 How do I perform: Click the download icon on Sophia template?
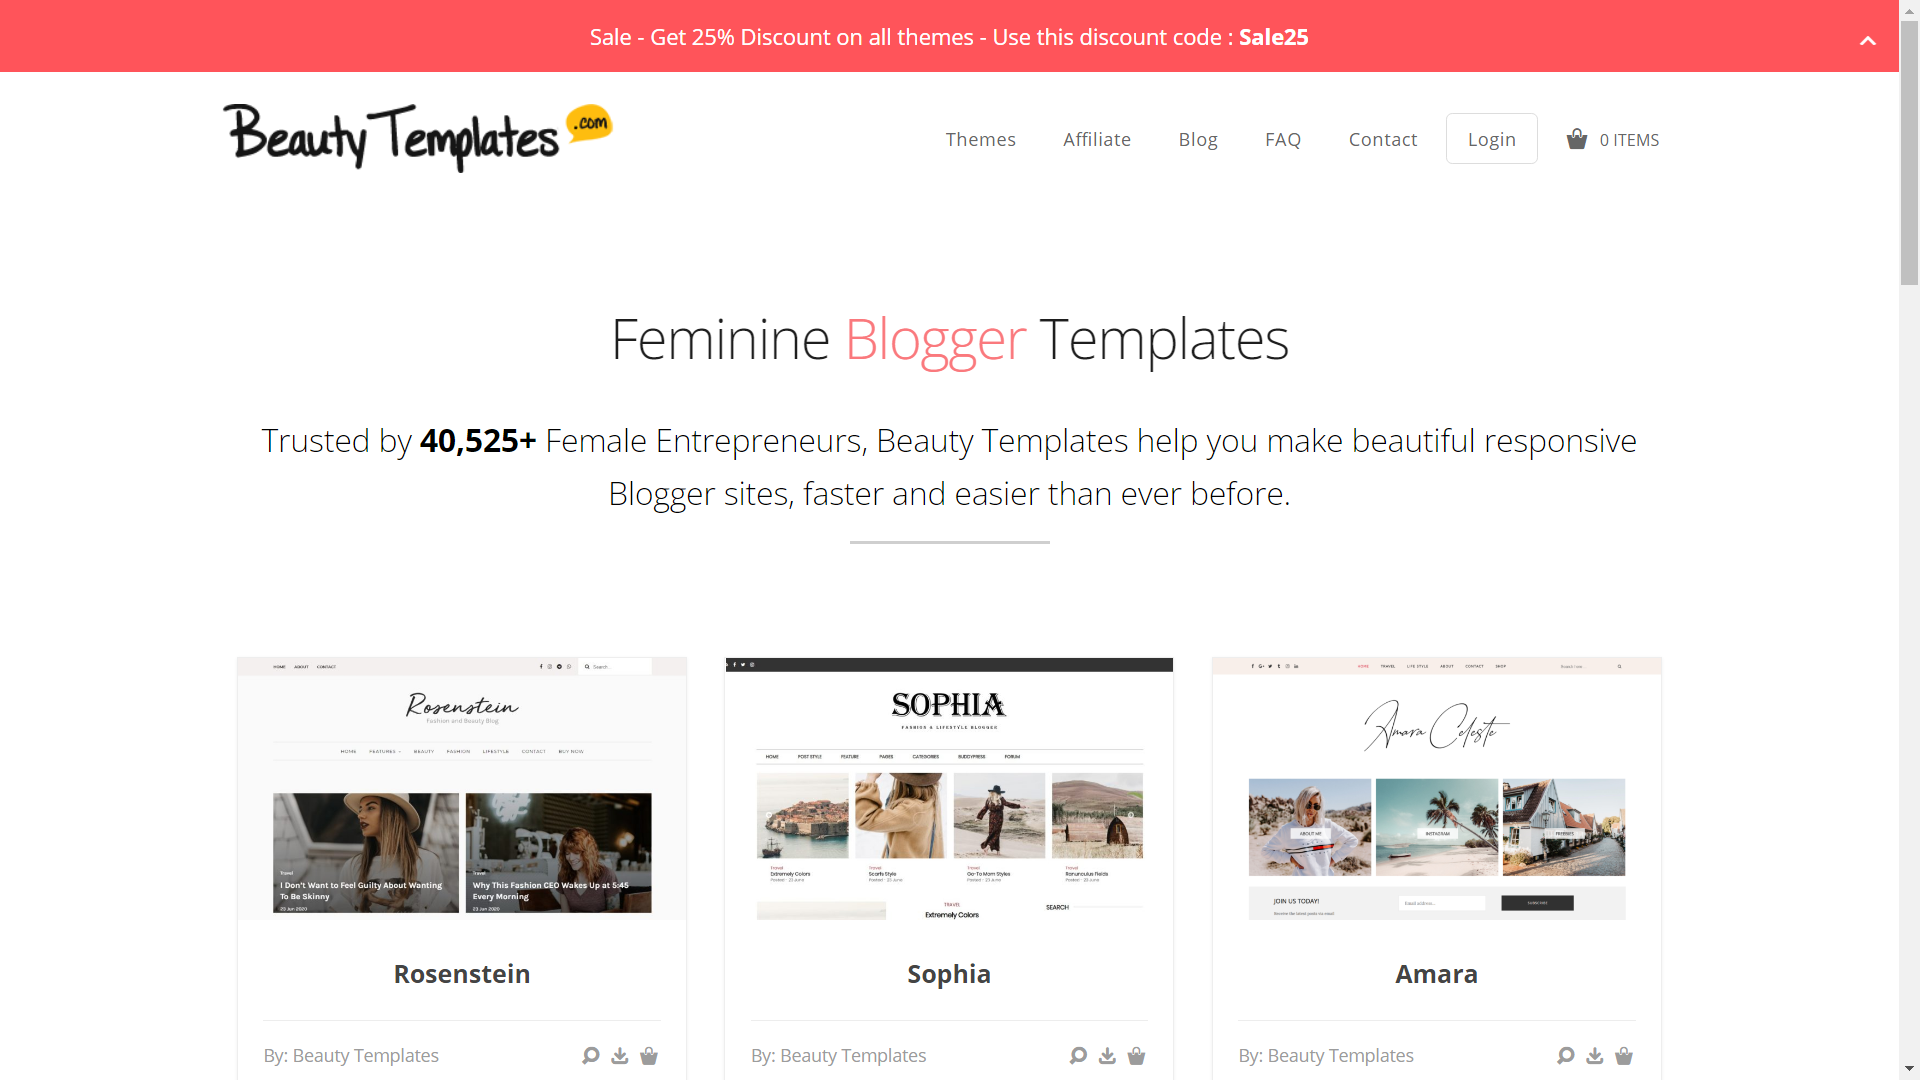[x=1106, y=1055]
